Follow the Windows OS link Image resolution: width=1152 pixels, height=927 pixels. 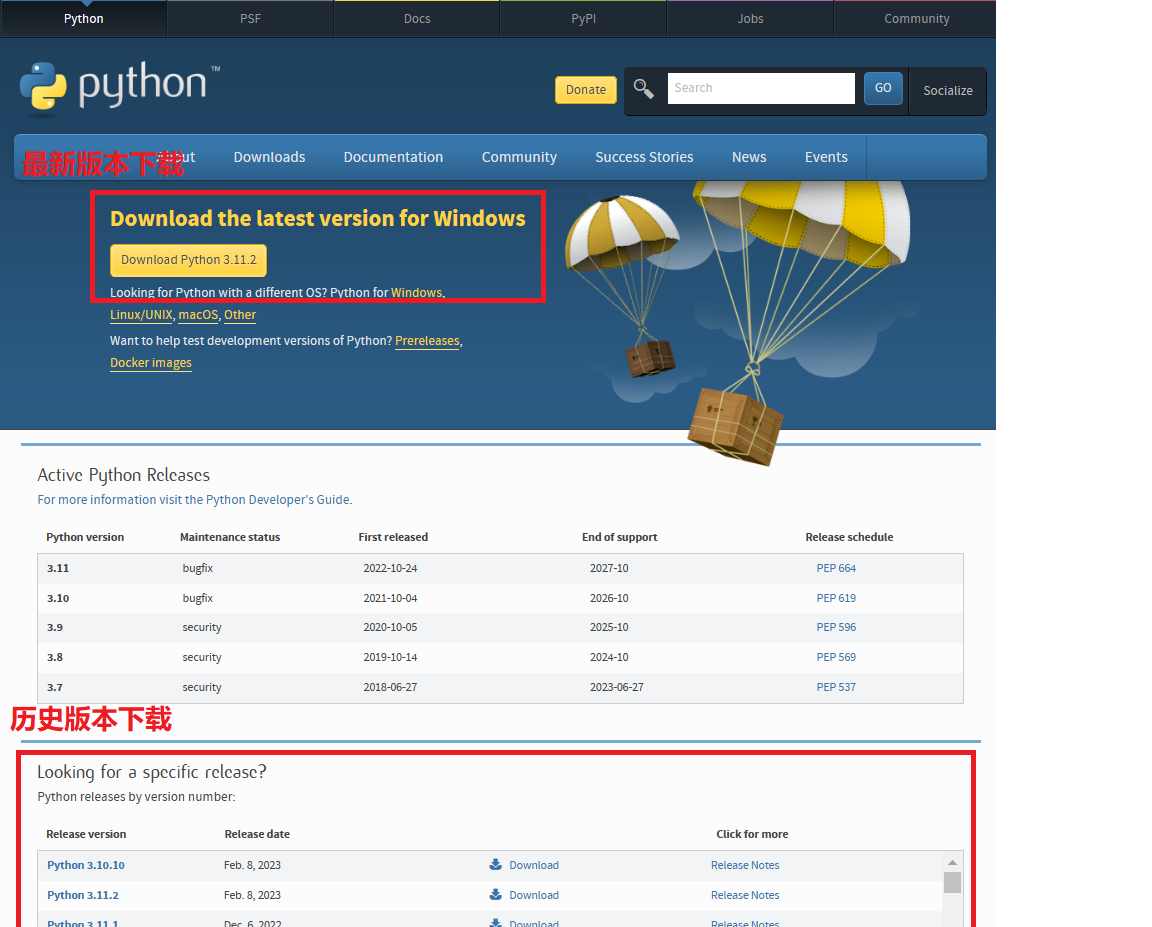[x=417, y=292]
